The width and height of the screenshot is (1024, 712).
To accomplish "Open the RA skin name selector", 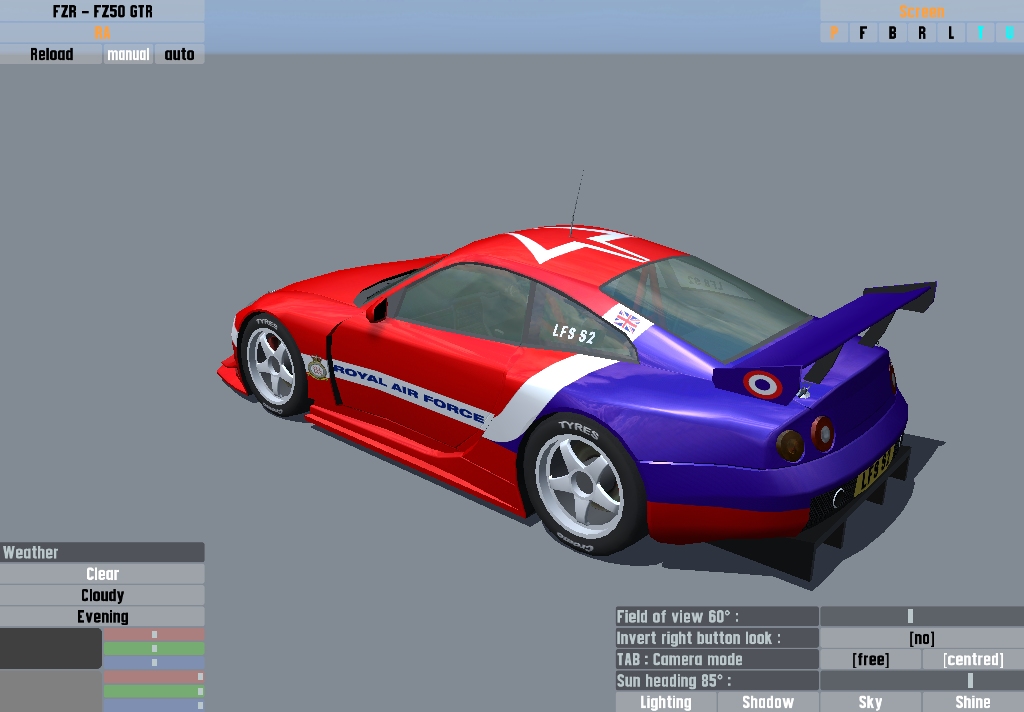I will [102, 33].
